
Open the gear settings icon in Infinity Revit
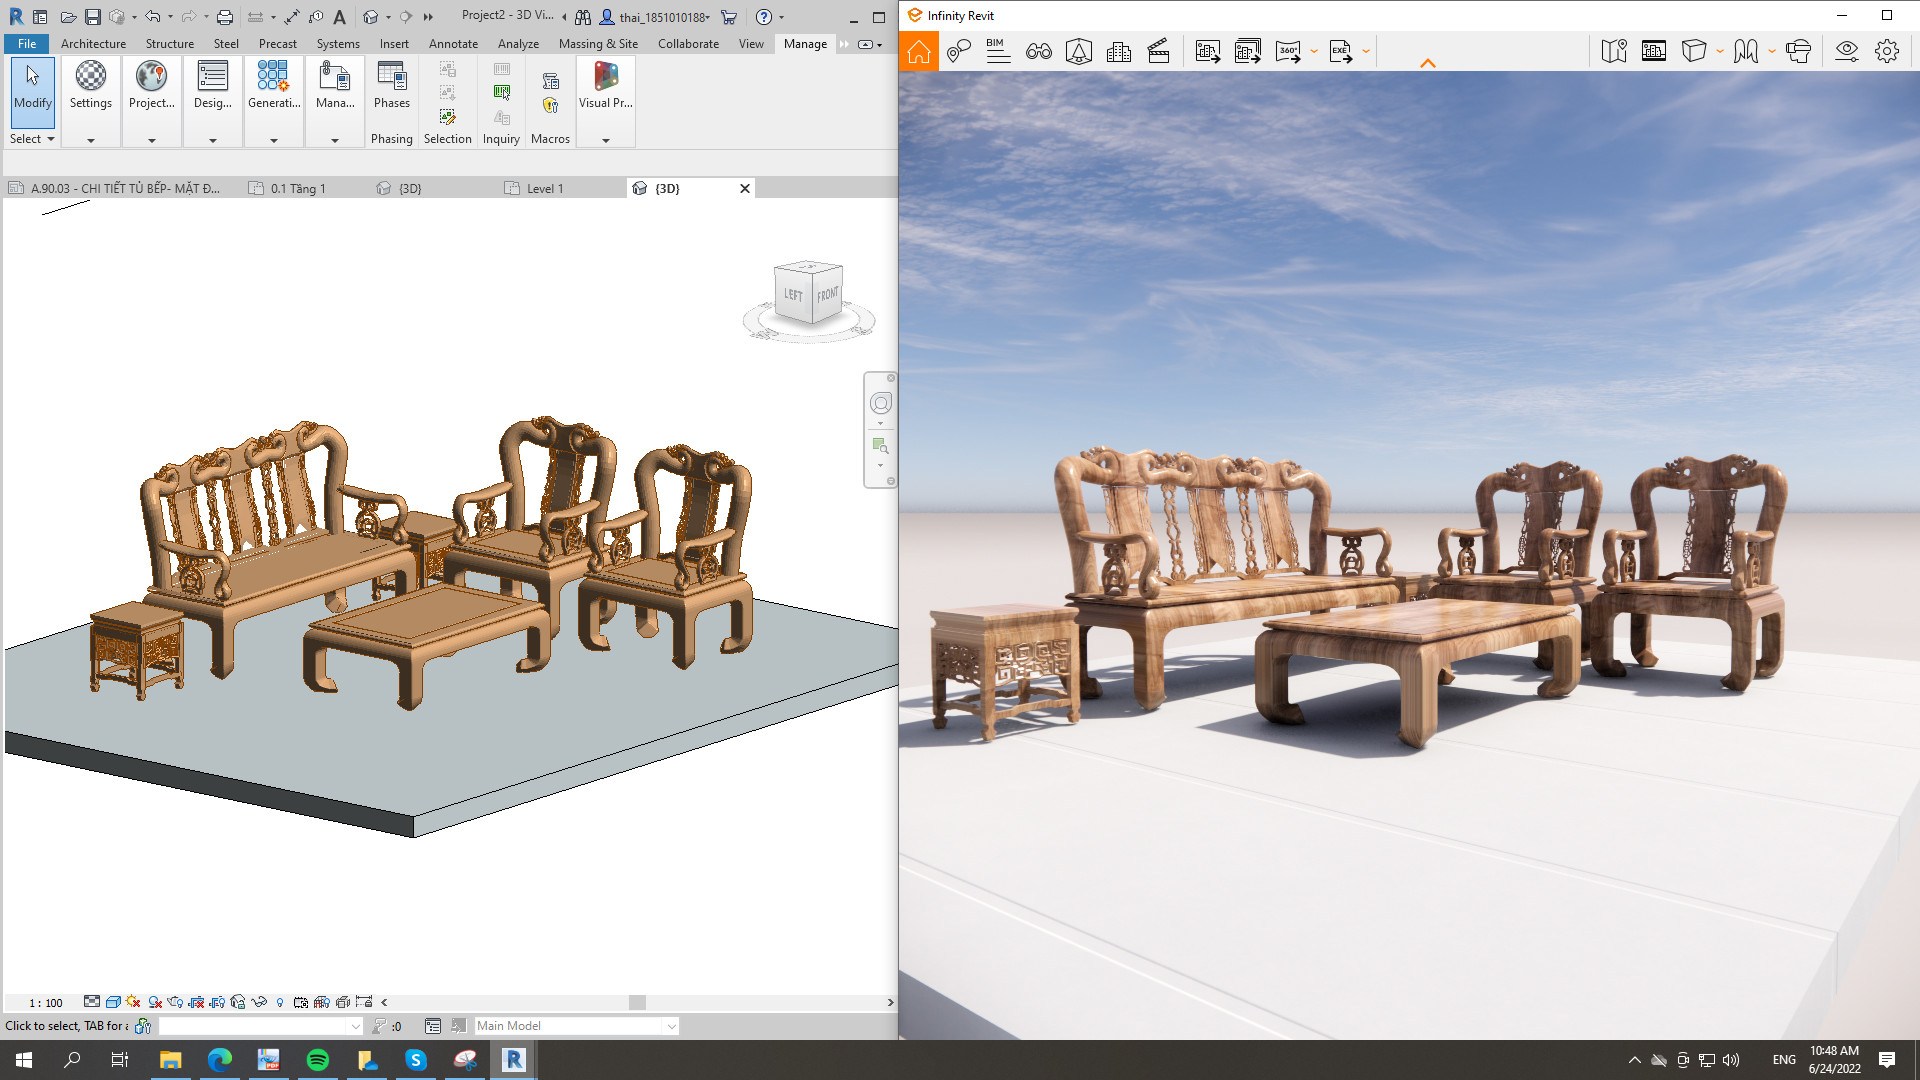click(1887, 52)
